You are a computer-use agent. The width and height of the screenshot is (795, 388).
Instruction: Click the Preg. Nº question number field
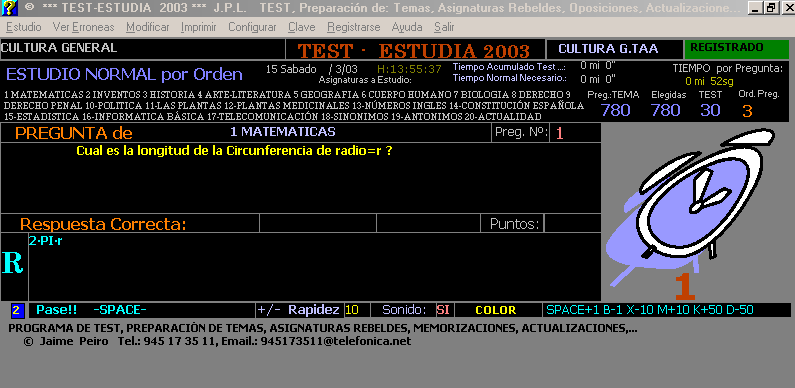(x=575, y=133)
